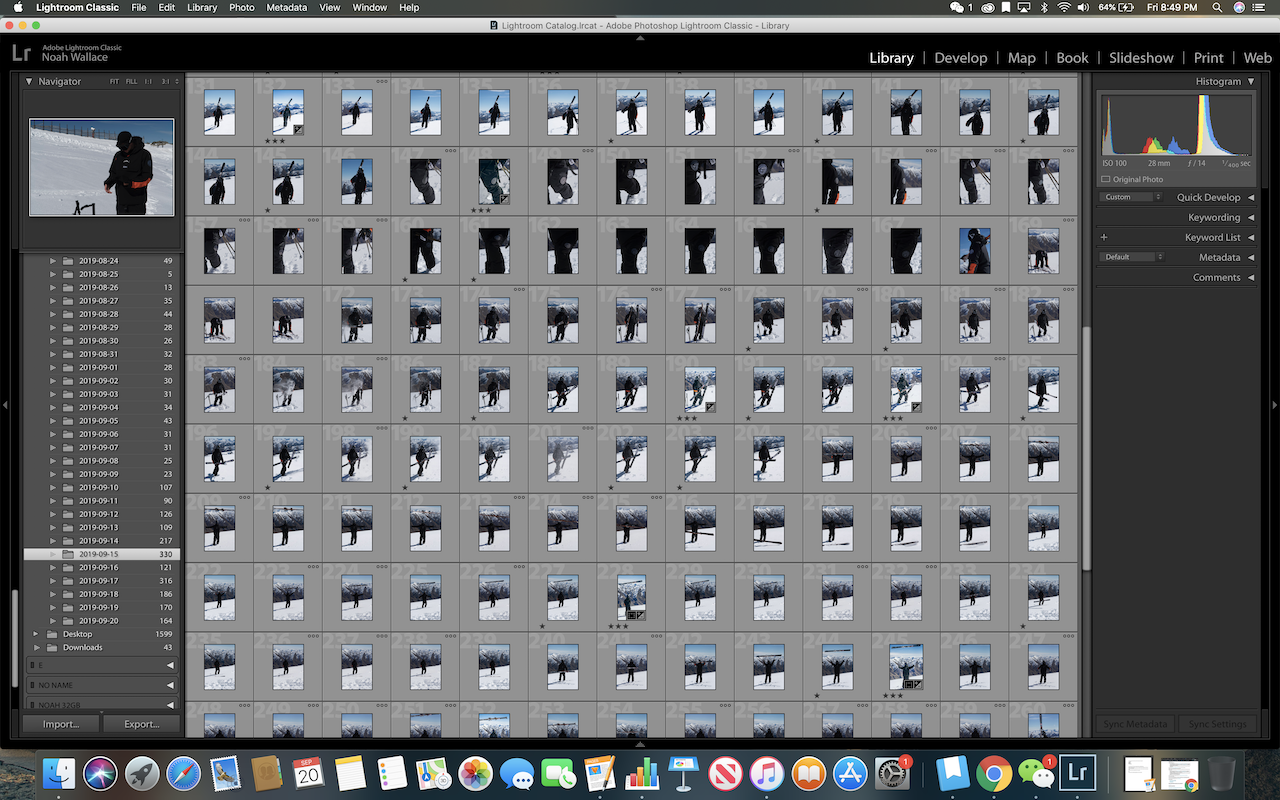Expand the Quick Develop panel
Image resolution: width=1280 pixels, height=800 pixels.
pyautogui.click(x=1250, y=198)
